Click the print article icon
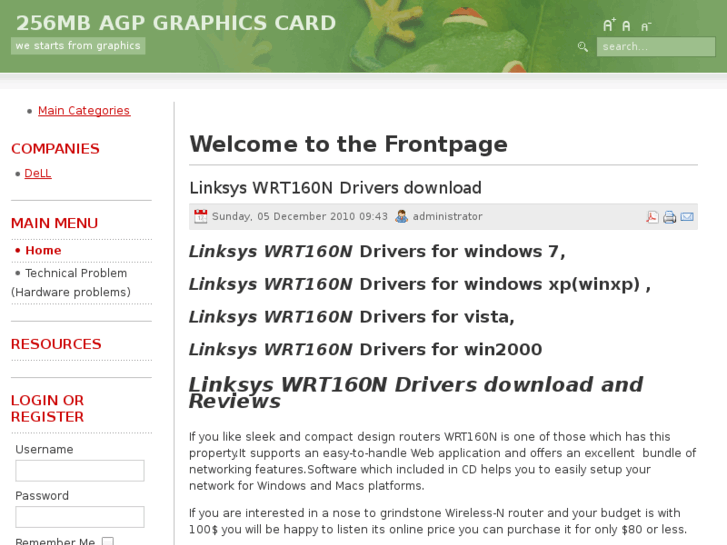Viewport: 727px width, 545px height. click(670, 217)
